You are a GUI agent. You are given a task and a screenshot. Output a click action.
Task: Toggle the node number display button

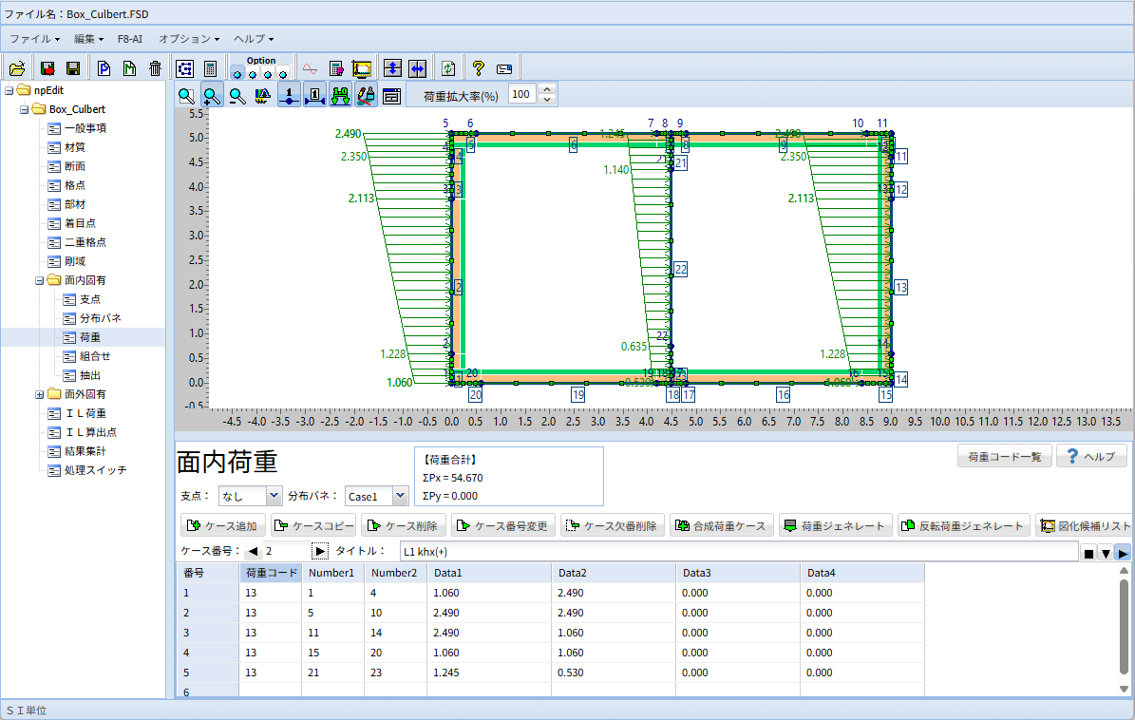288,96
